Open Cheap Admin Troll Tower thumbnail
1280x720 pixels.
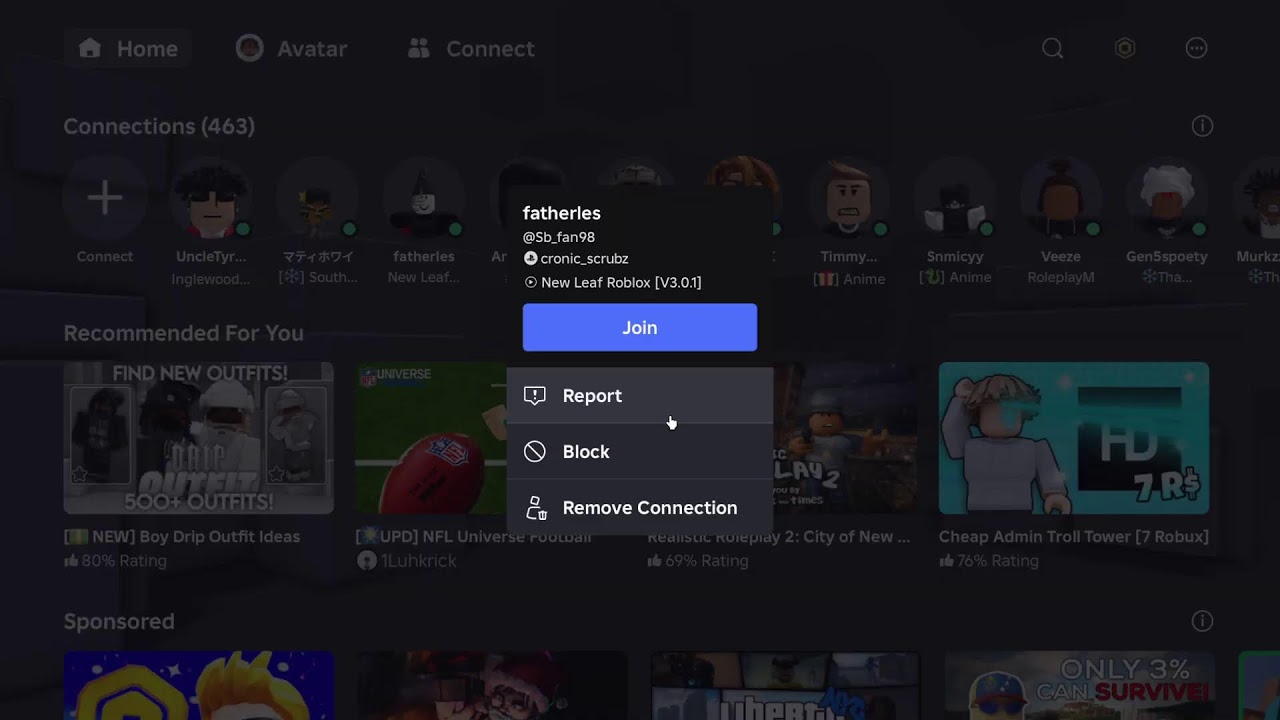(1074, 438)
